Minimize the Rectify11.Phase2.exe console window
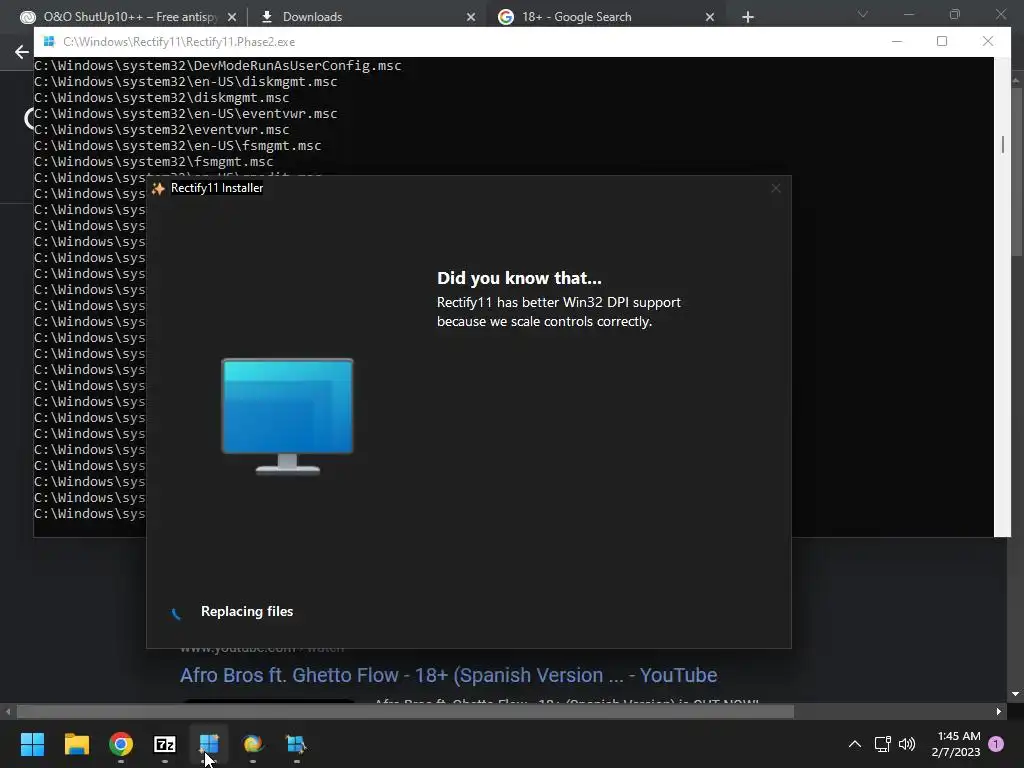 click(897, 41)
